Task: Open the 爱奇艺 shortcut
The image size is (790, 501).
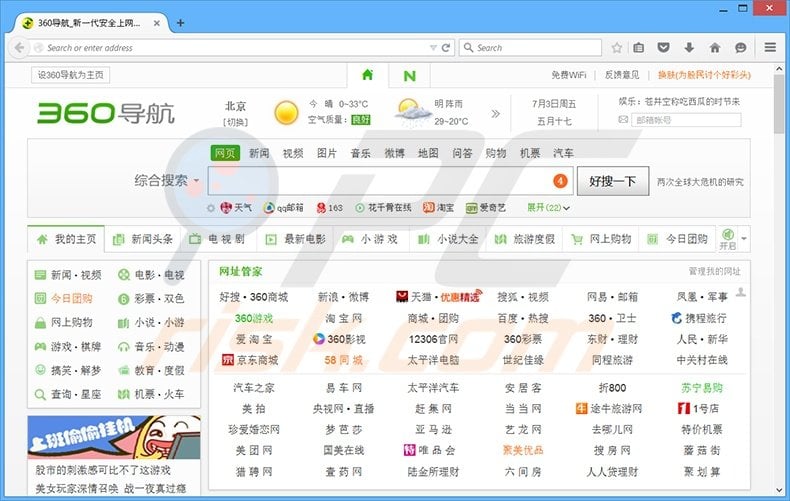Action: tap(486, 208)
